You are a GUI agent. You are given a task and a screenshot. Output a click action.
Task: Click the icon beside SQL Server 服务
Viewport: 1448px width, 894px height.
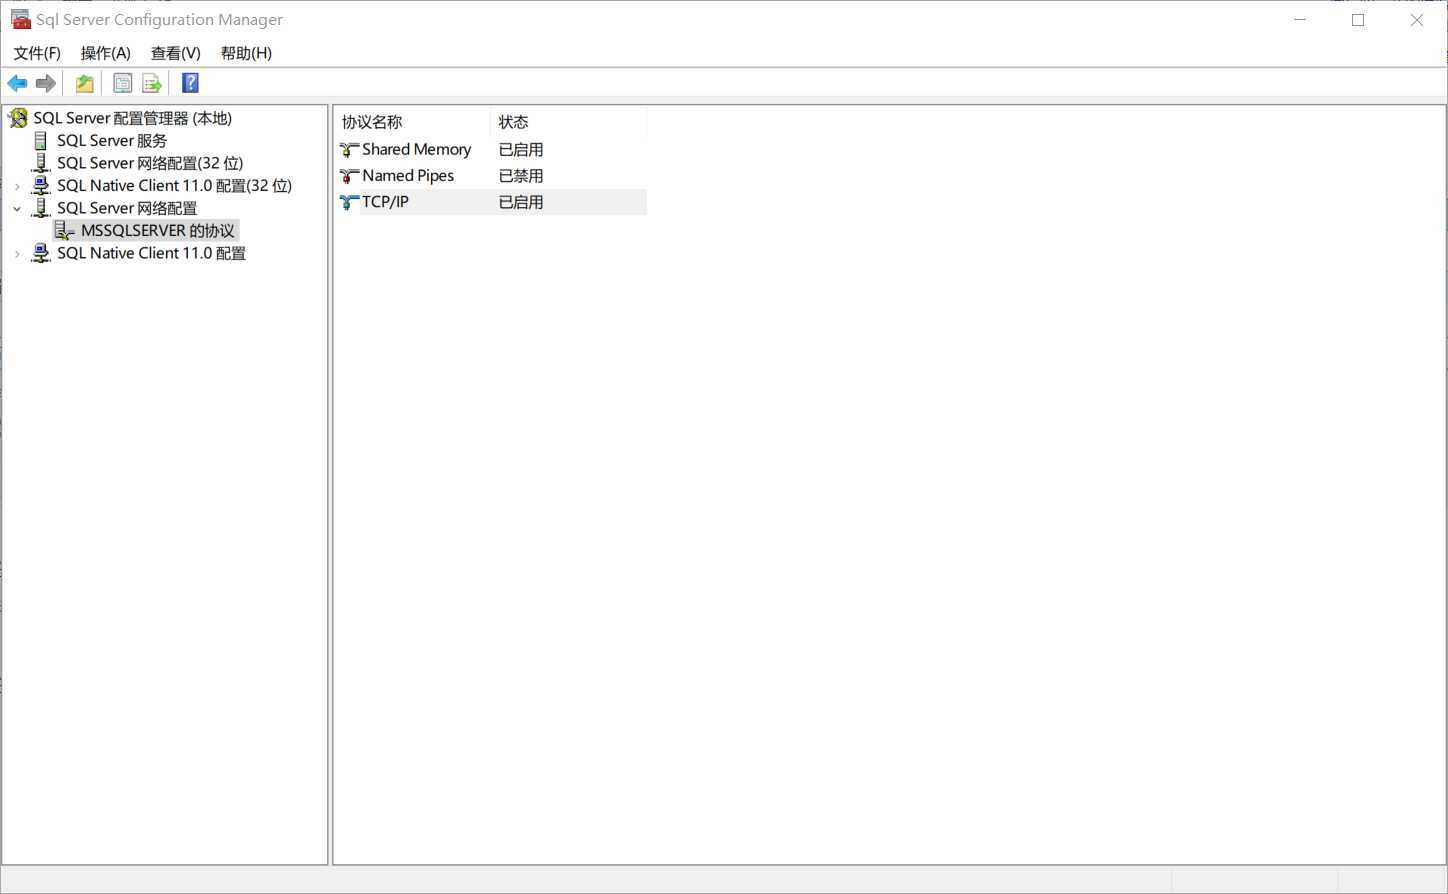[x=41, y=141]
